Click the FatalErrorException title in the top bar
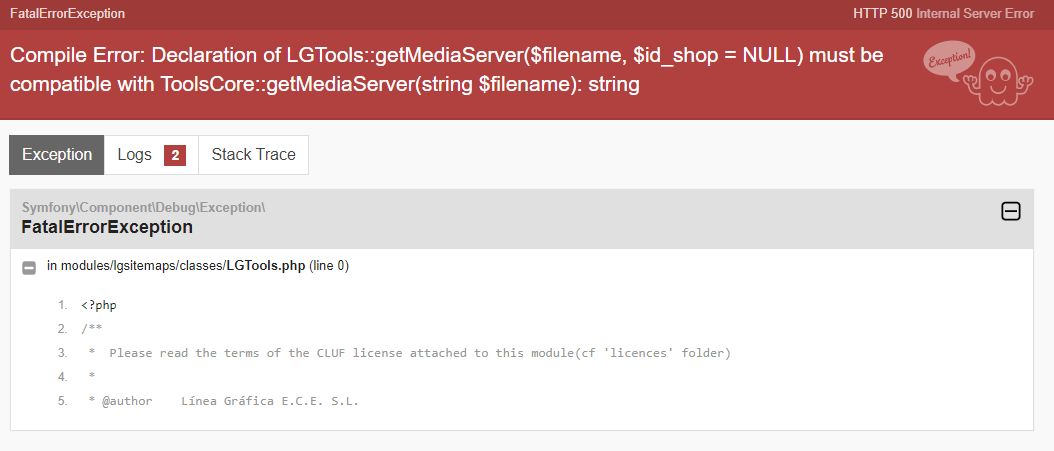The image size is (1054, 451). 67,14
